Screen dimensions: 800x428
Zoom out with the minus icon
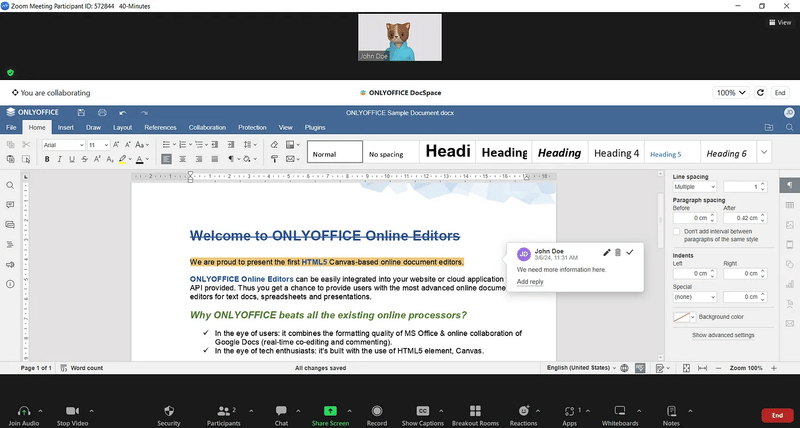pos(718,368)
